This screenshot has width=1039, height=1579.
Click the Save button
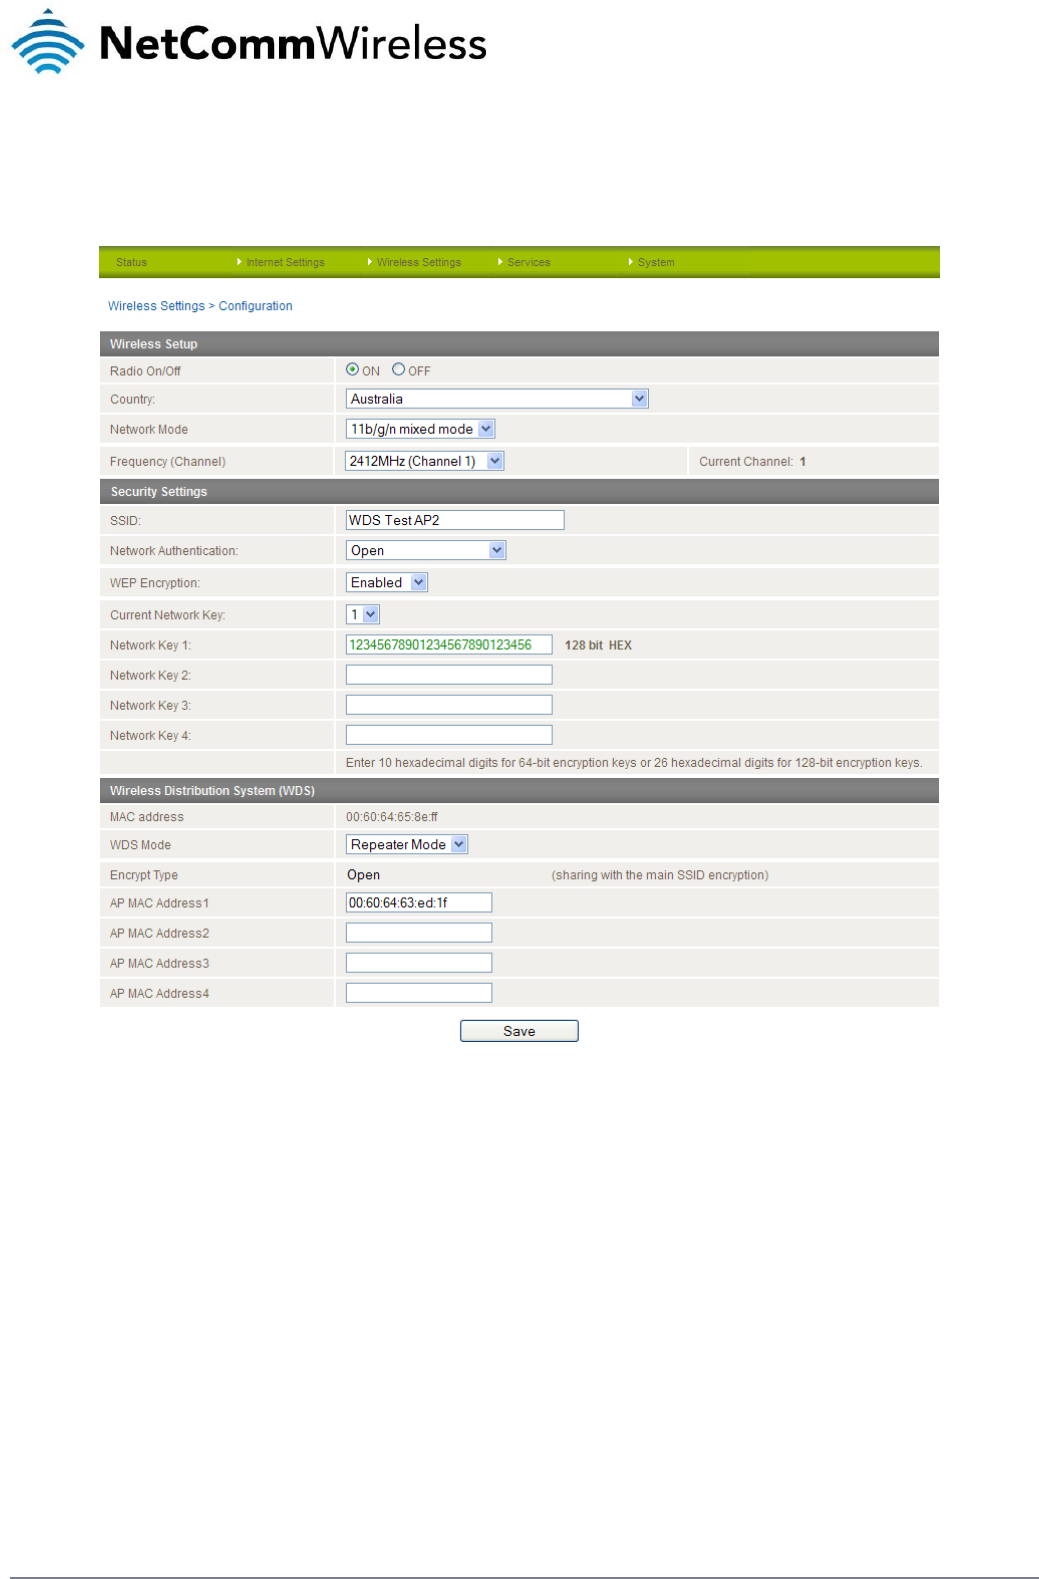pos(519,1031)
